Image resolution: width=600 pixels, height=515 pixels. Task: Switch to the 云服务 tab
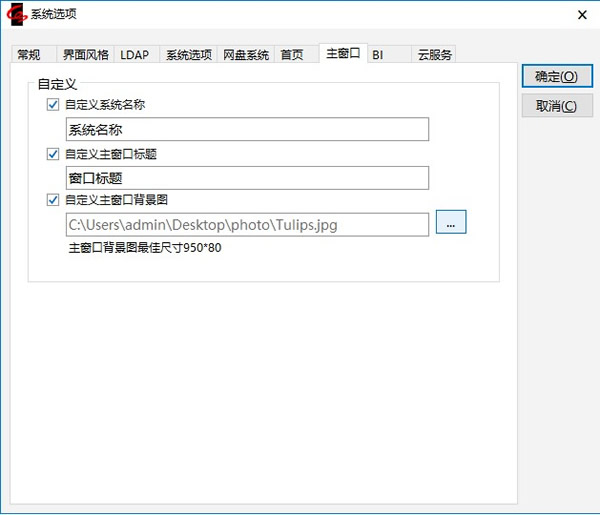435,55
